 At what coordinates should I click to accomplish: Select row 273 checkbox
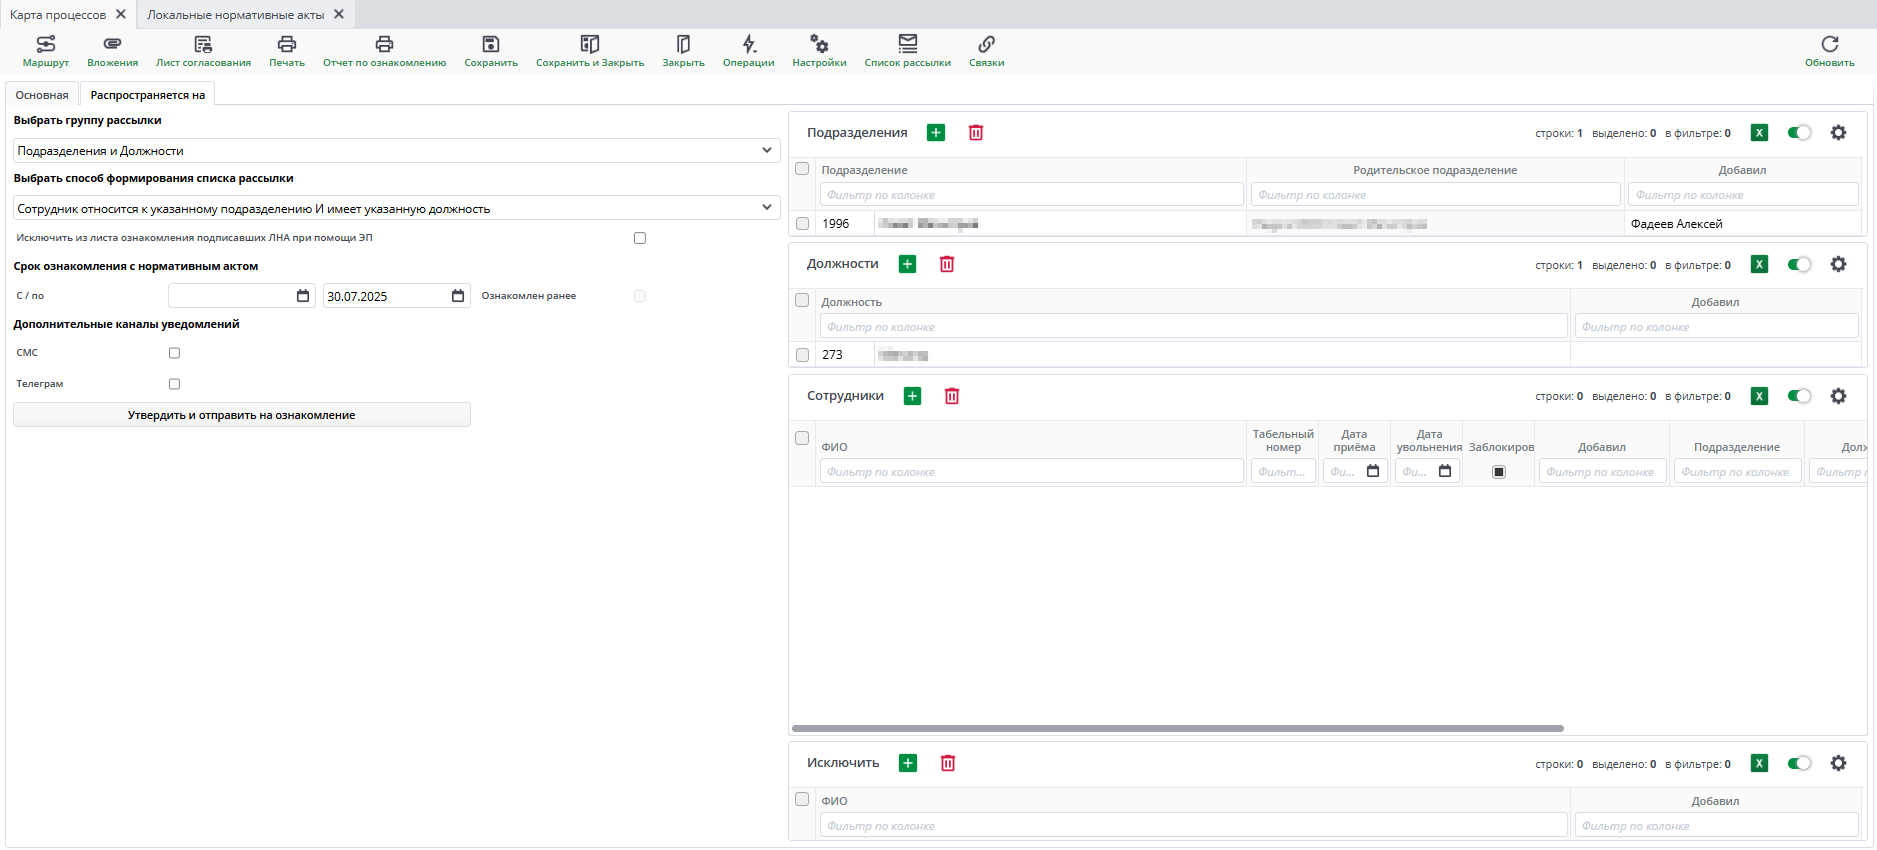[x=802, y=355]
